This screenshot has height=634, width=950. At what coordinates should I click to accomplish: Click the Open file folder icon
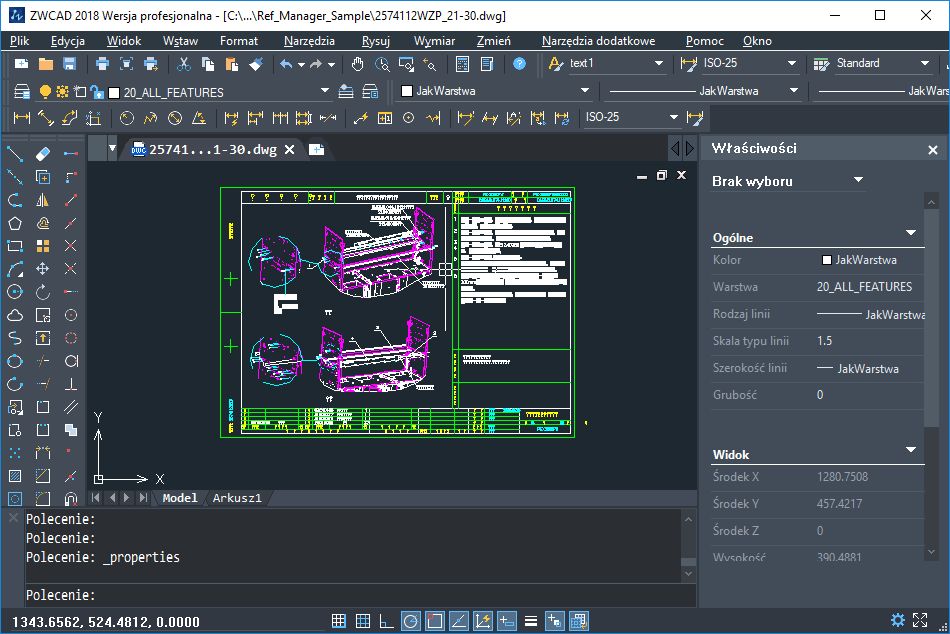45,64
